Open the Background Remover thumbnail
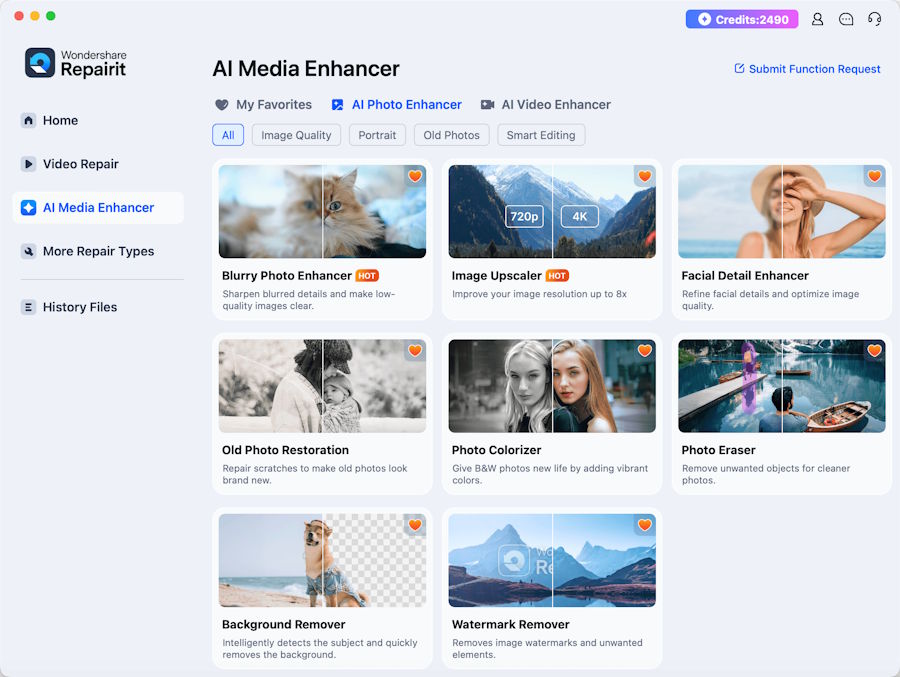This screenshot has height=677, width=900. pyautogui.click(x=323, y=560)
